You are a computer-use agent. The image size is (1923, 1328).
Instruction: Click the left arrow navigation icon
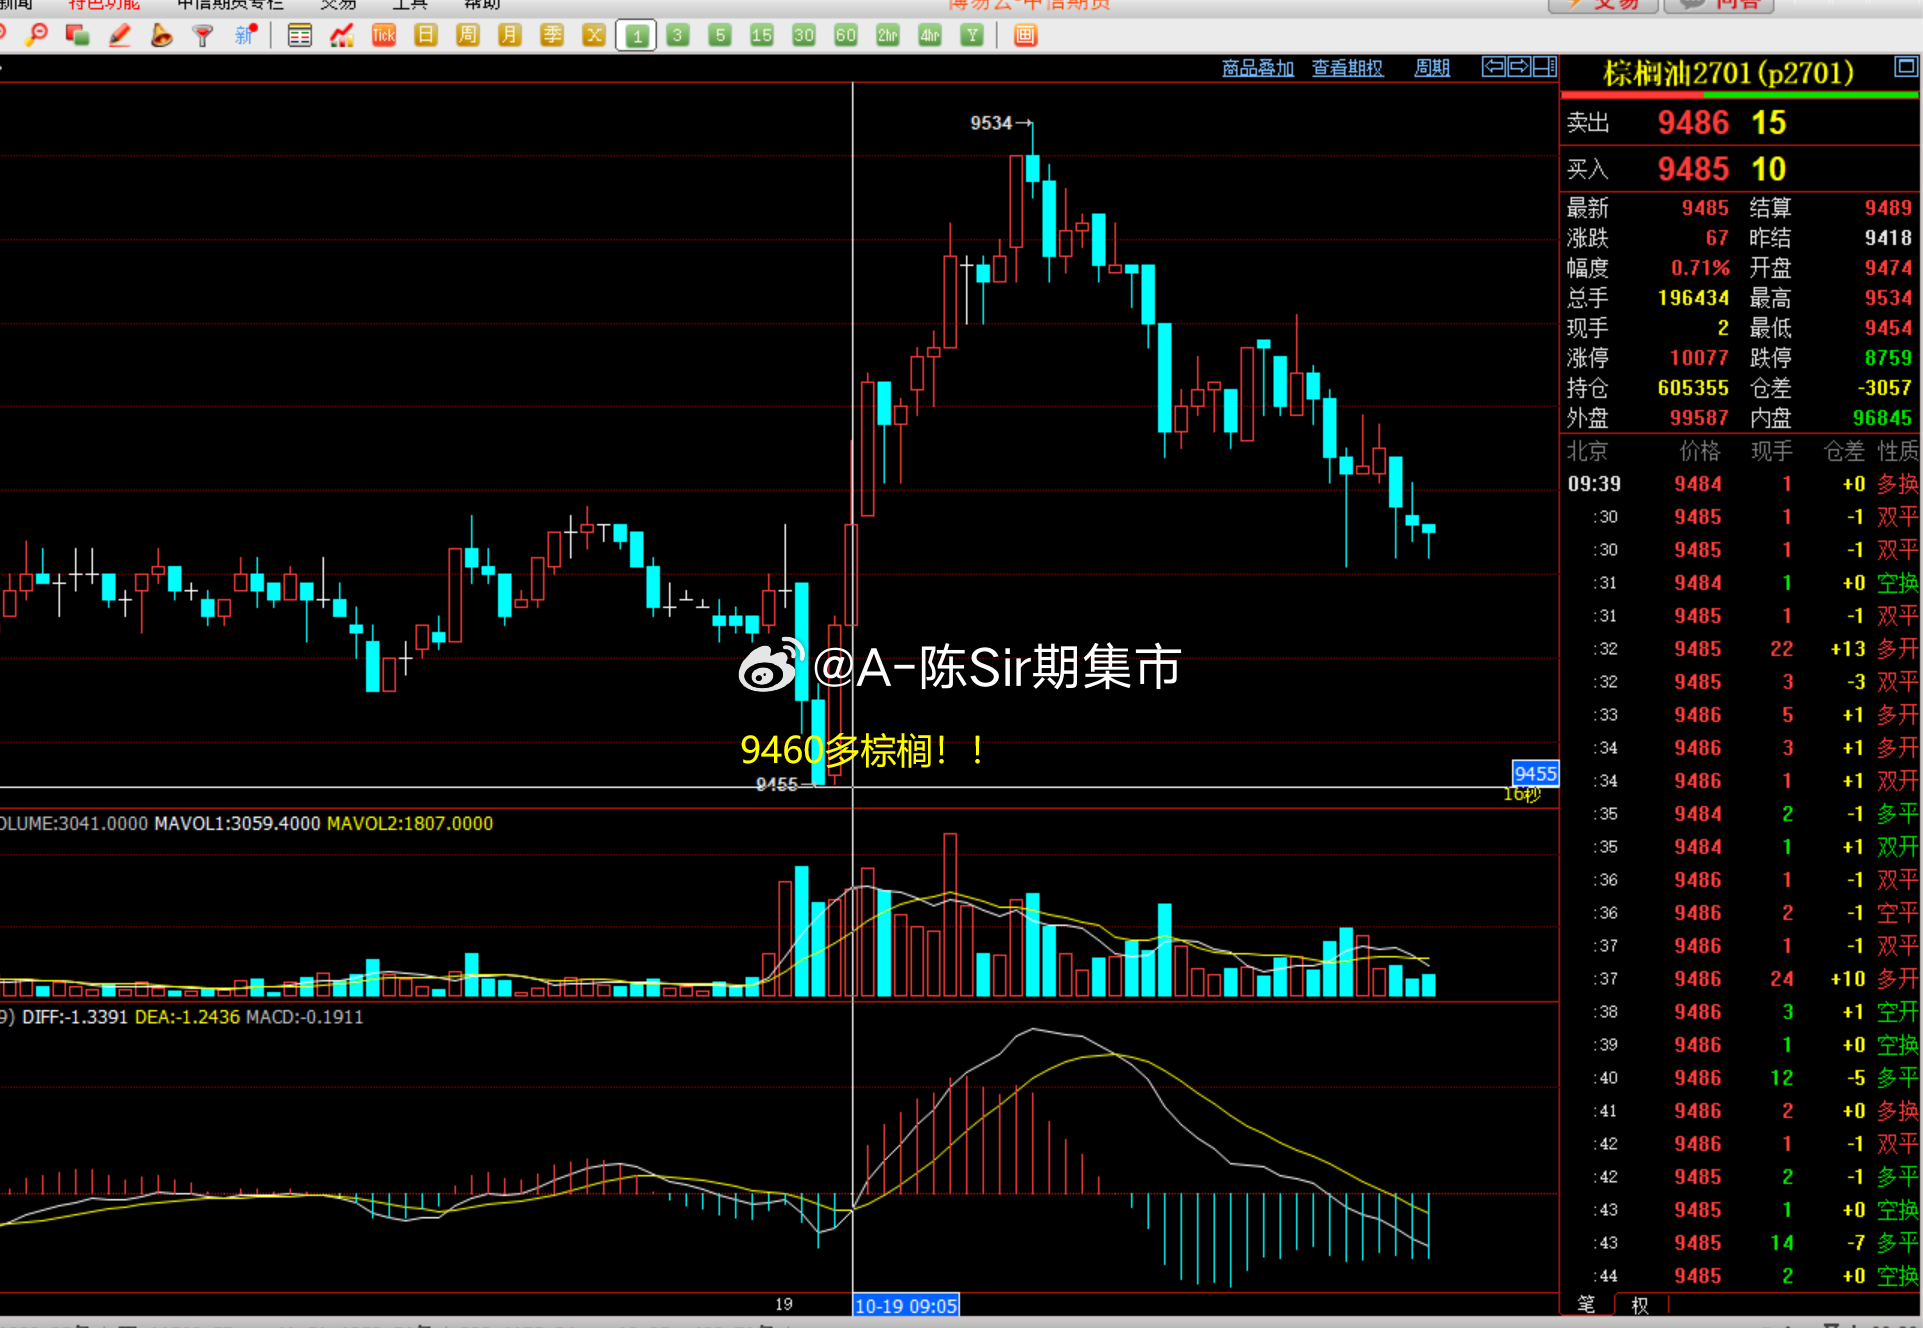1493,67
